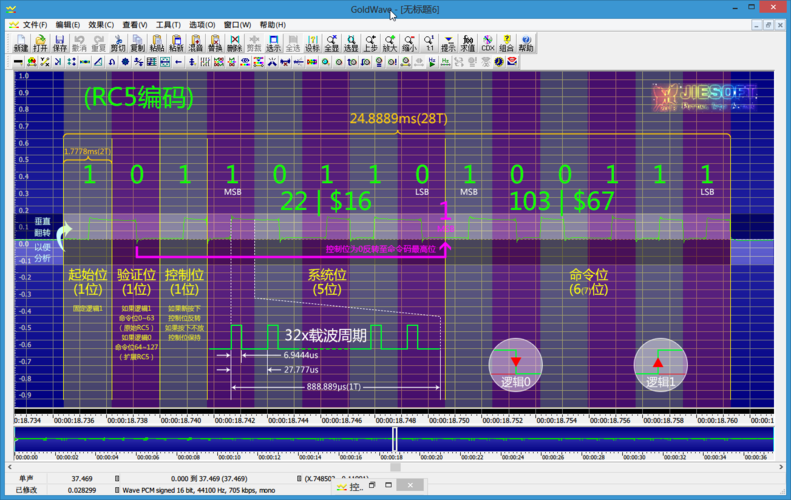Screen dimensions: 791x500
Task: Click the 选显 (Zoom Selection) icon
Action: point(351,43)
